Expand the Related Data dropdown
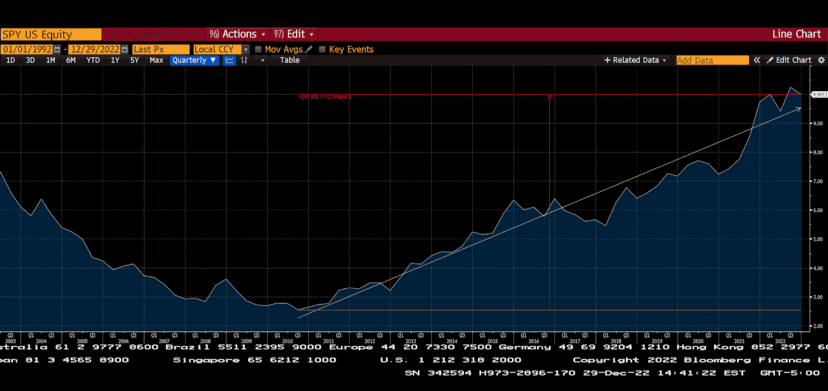The width and height of the screenshot is (828, 391). [635, 60]
